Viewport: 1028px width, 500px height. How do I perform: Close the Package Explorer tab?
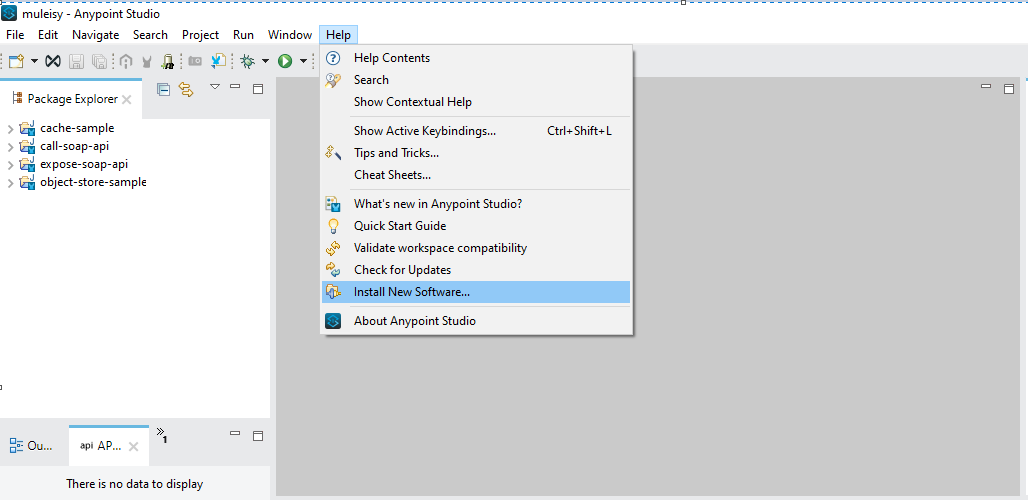coord(127,100)
